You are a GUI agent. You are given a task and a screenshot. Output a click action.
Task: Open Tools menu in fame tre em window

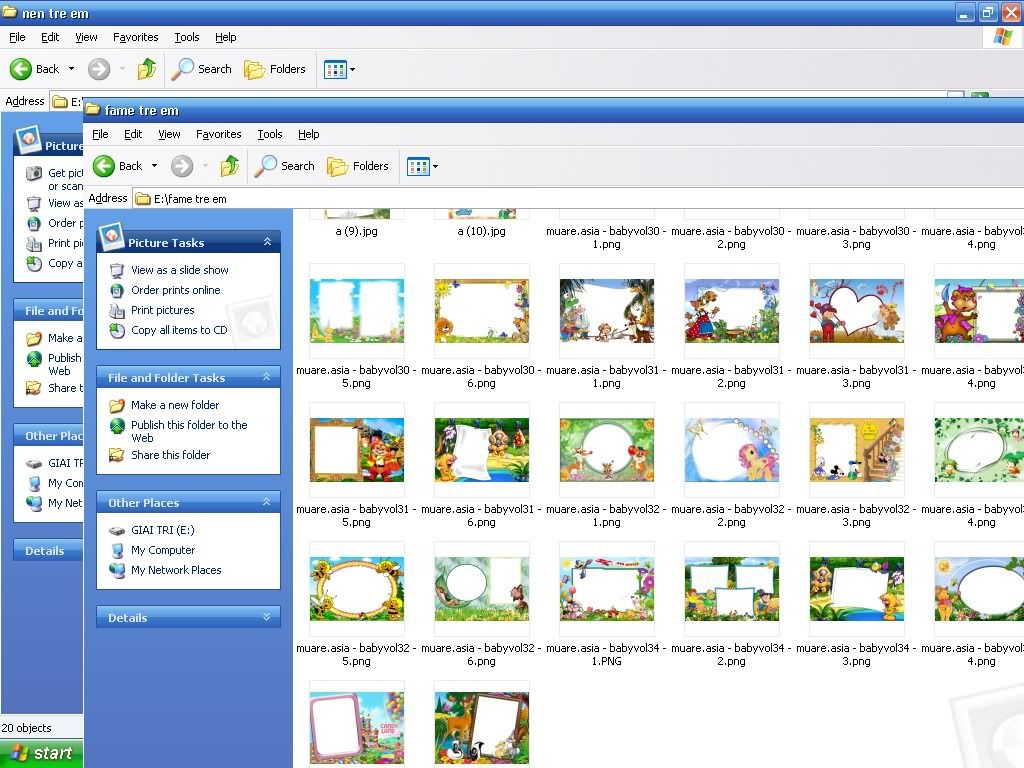click(x=270, y=135)
